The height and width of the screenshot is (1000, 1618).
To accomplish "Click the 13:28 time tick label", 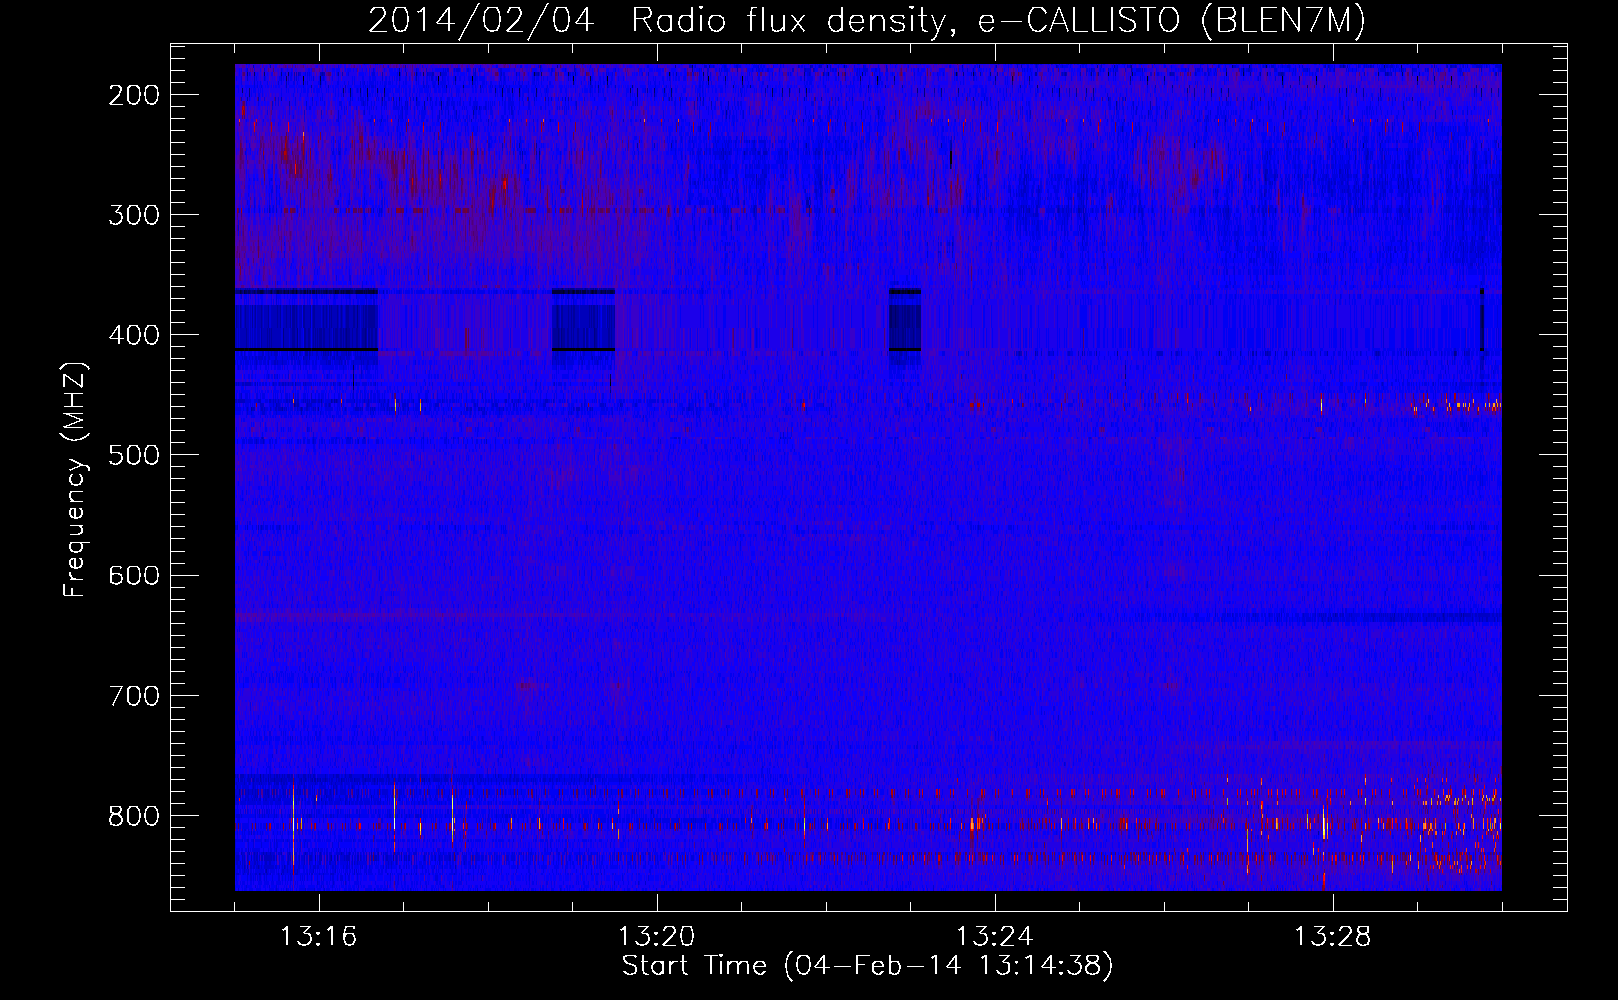I will point(1333,937).
